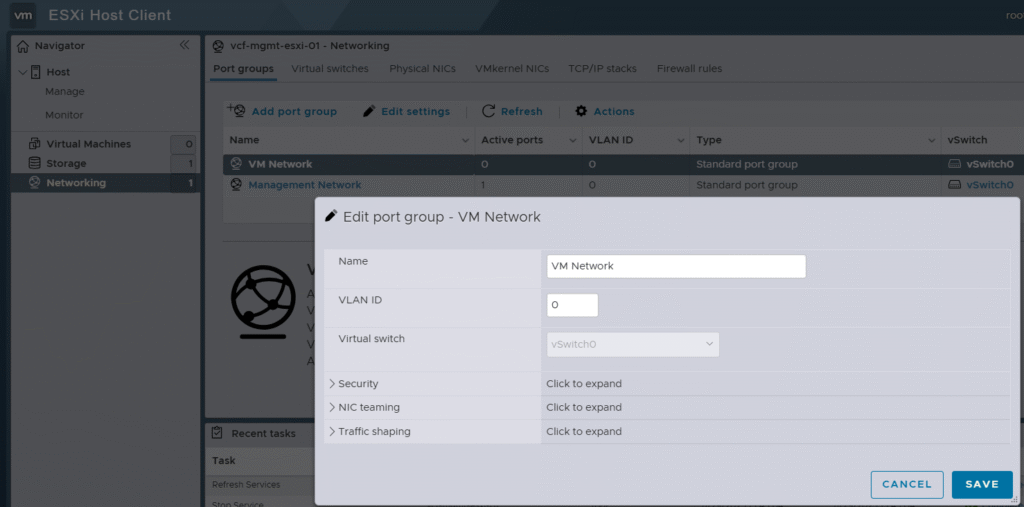Click the SAVE button
The image size is (1024, 507).
(x=981, y=484)
